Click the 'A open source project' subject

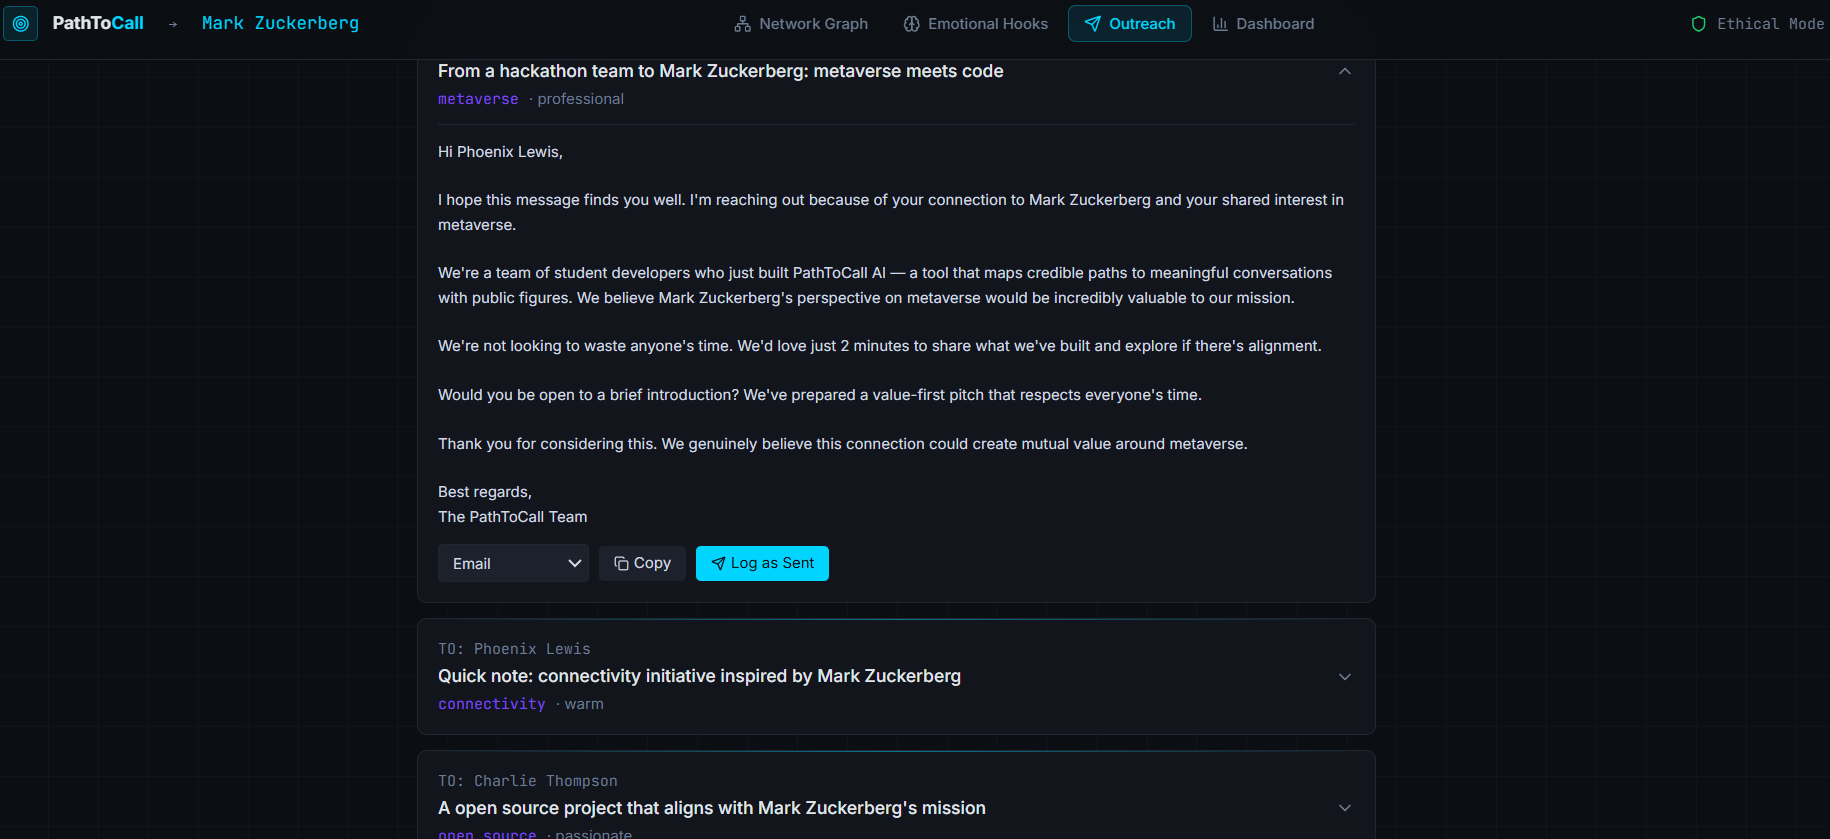pyautogui.click(x=712, y=808)
